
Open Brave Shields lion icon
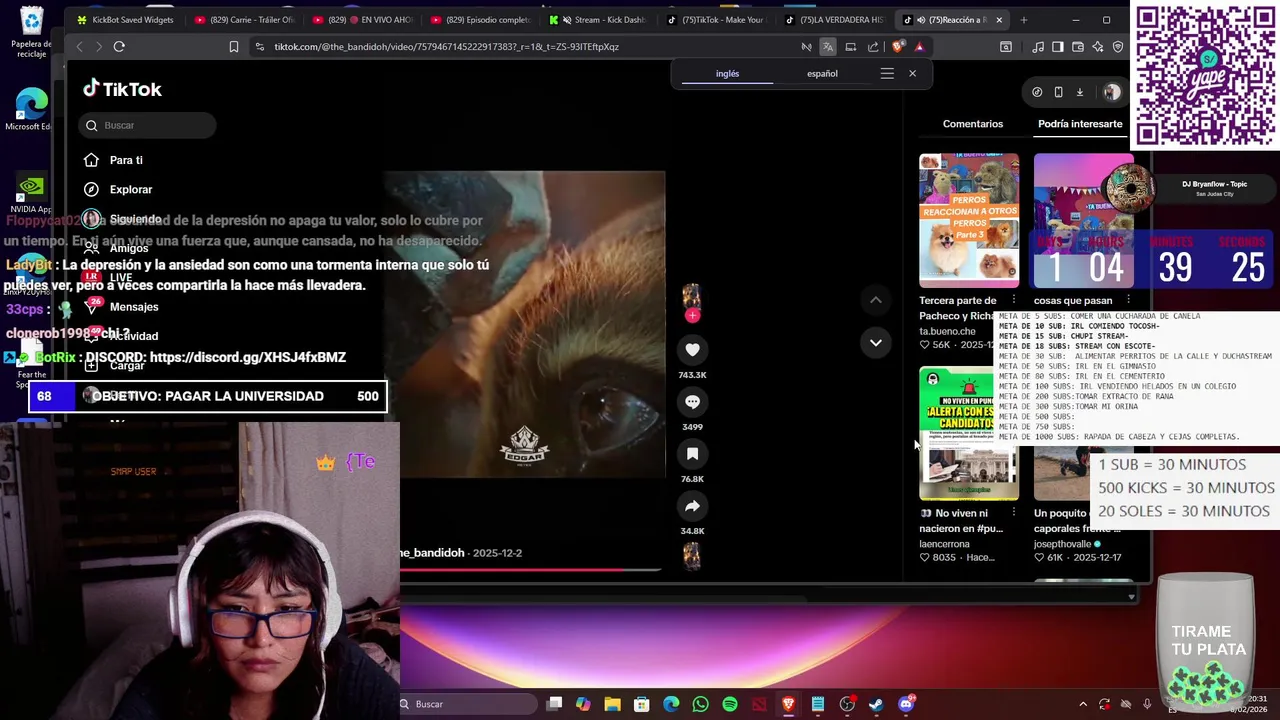(897, 46)
